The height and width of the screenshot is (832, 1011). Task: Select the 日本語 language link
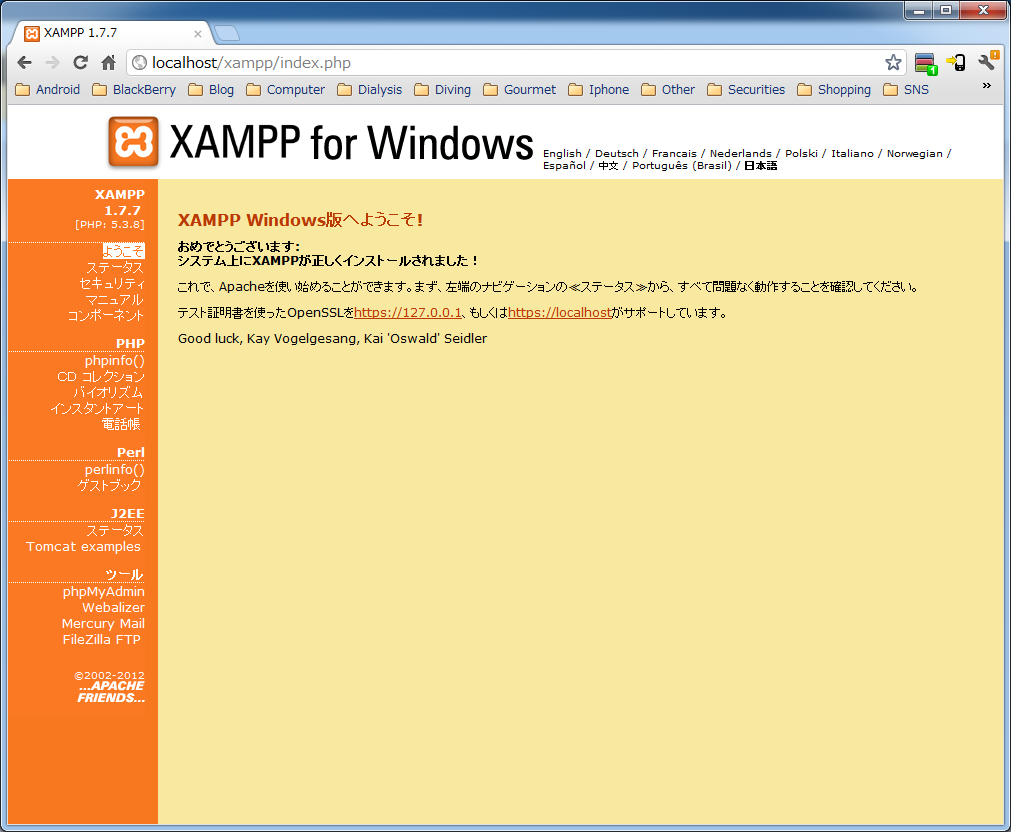(x=761, y=166)
